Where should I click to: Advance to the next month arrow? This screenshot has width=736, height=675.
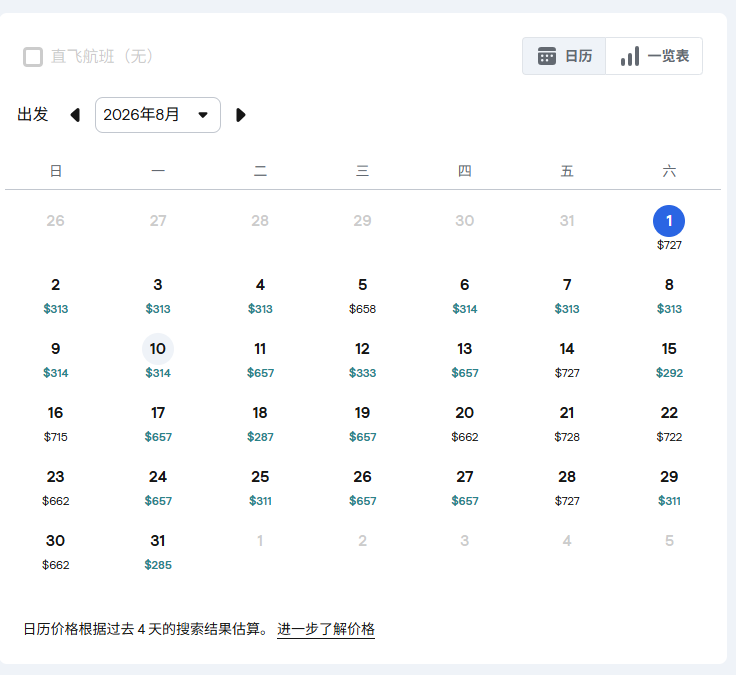[x=240, y=115]
